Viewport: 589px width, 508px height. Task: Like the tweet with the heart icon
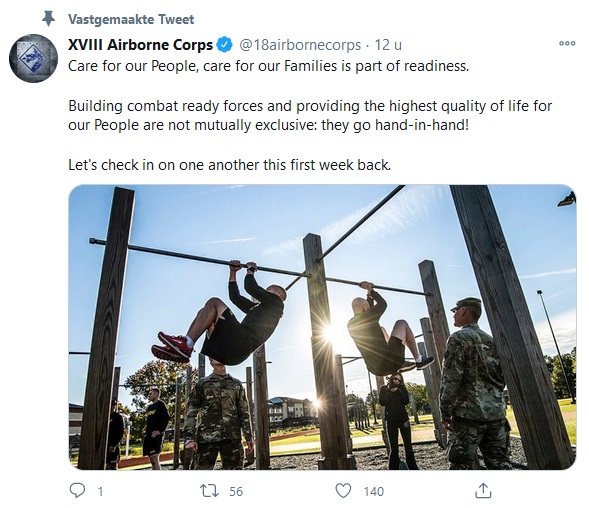[x=343, y=491]
